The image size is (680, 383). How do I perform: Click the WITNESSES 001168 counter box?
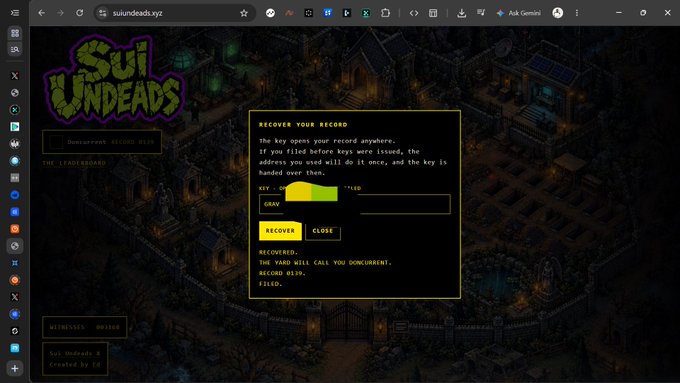coord(85,327)
